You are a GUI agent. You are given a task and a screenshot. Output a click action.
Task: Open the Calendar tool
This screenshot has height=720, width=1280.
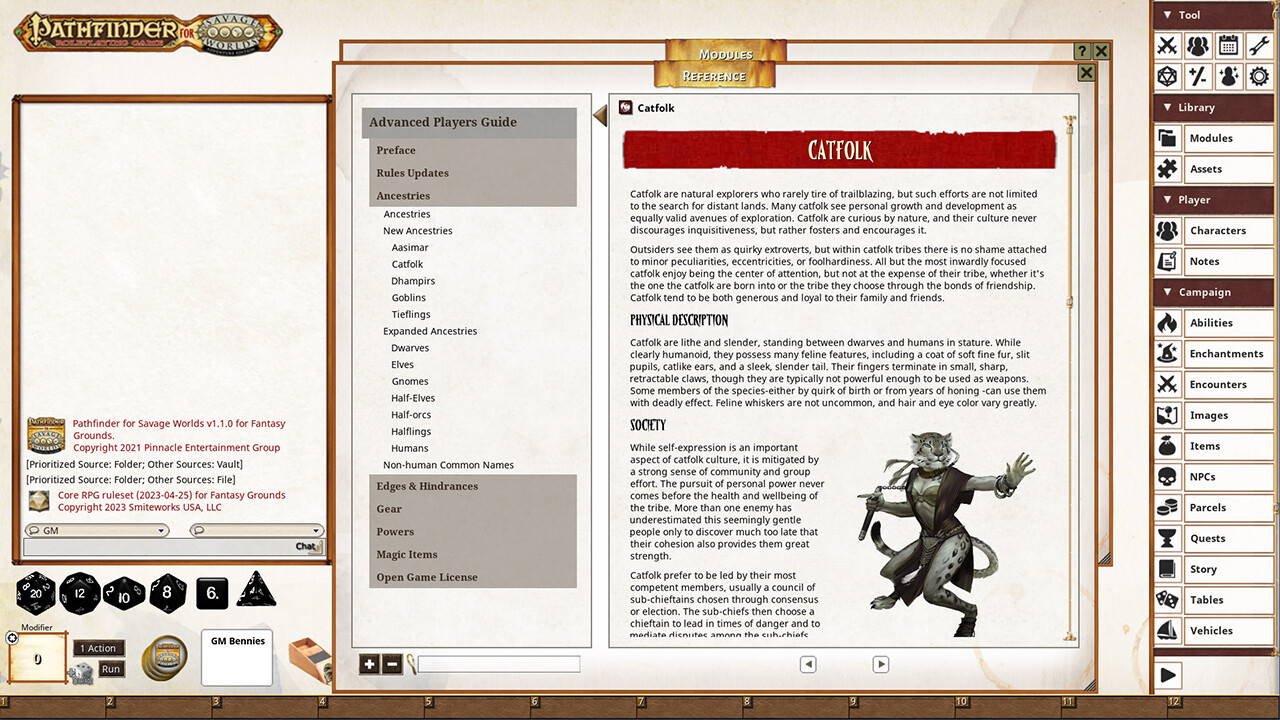pos(1230,46)
